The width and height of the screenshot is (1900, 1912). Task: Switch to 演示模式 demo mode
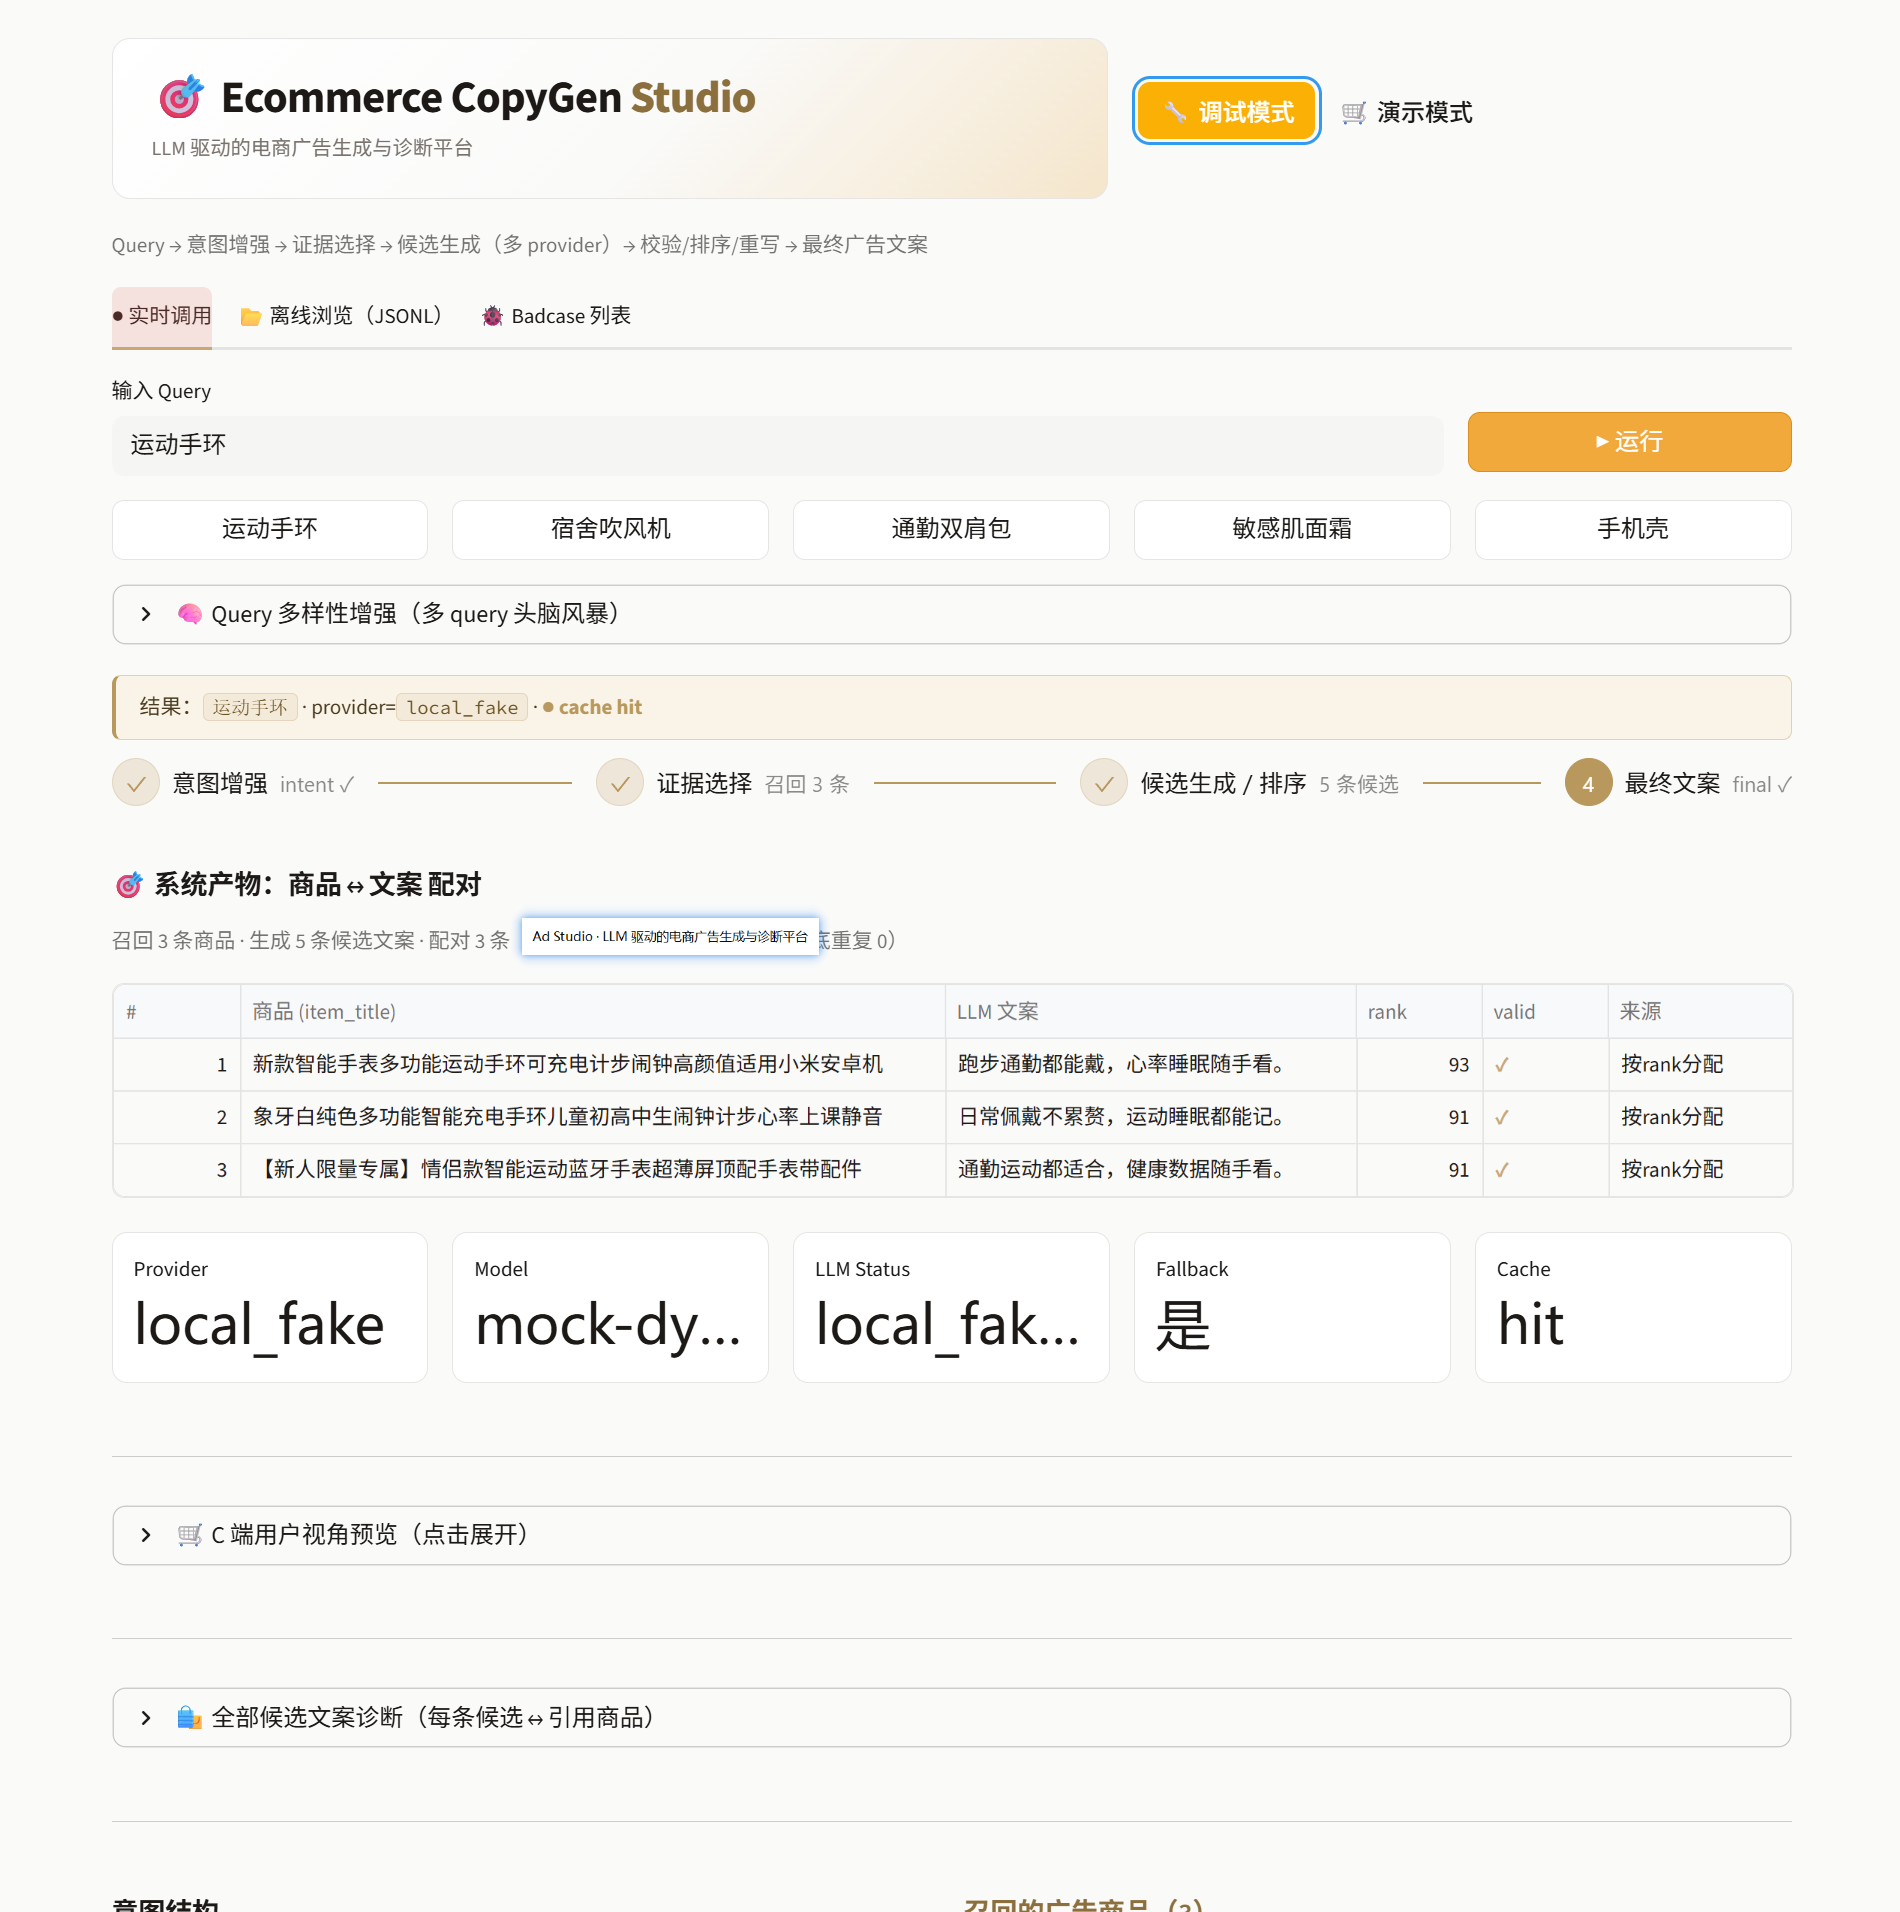pyautogui.click(x=1407, y=112)
